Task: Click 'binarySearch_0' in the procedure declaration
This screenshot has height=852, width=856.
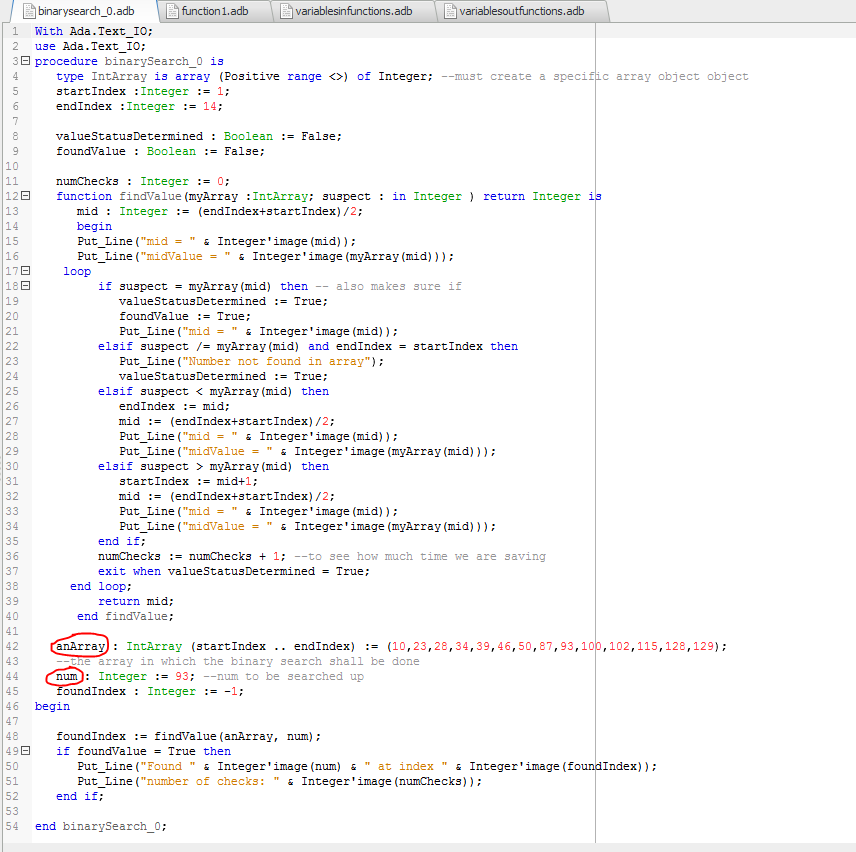Action: coord(153,61)
